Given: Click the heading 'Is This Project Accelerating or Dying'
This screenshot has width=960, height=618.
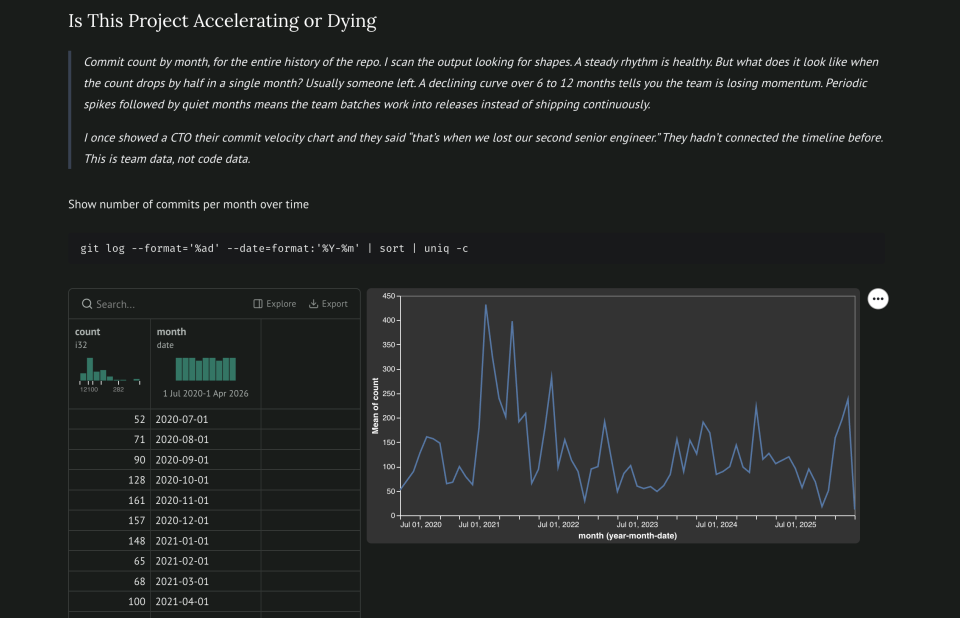Looking at the screenshot, I should pyautogui.click(x=222, y=21).
